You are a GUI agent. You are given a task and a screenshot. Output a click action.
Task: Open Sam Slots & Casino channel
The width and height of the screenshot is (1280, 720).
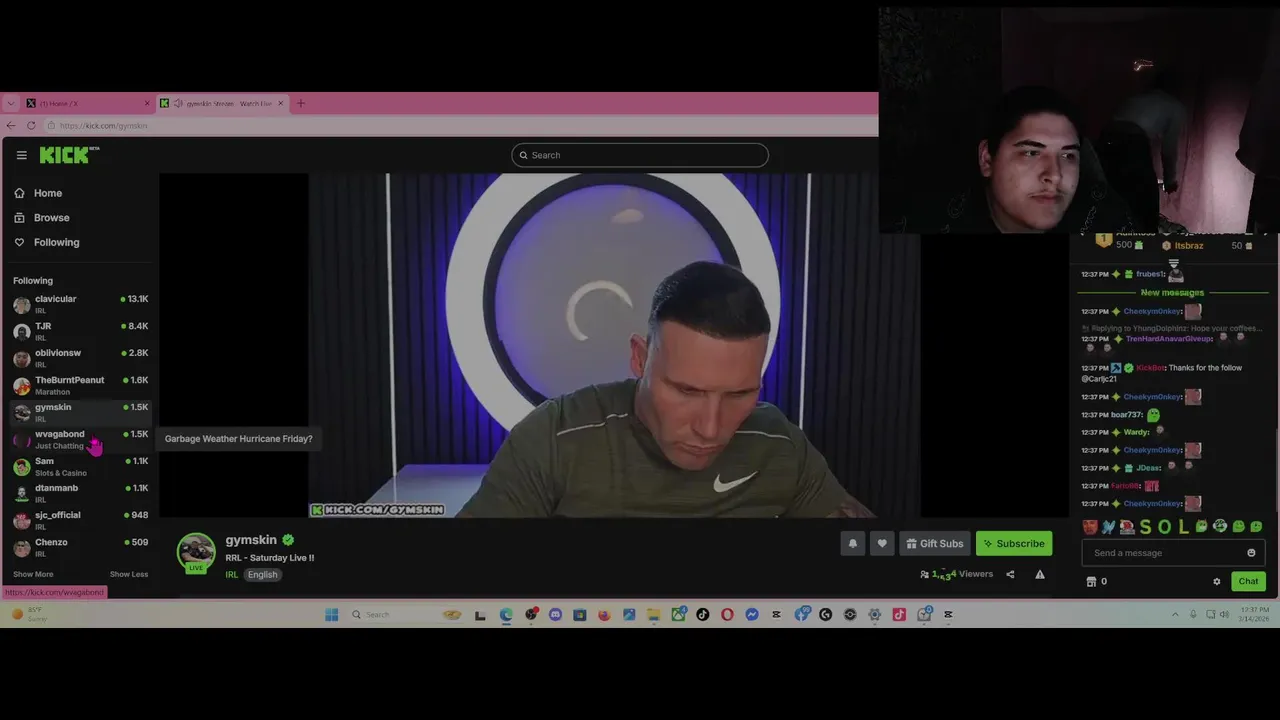[x=80, y=465]
